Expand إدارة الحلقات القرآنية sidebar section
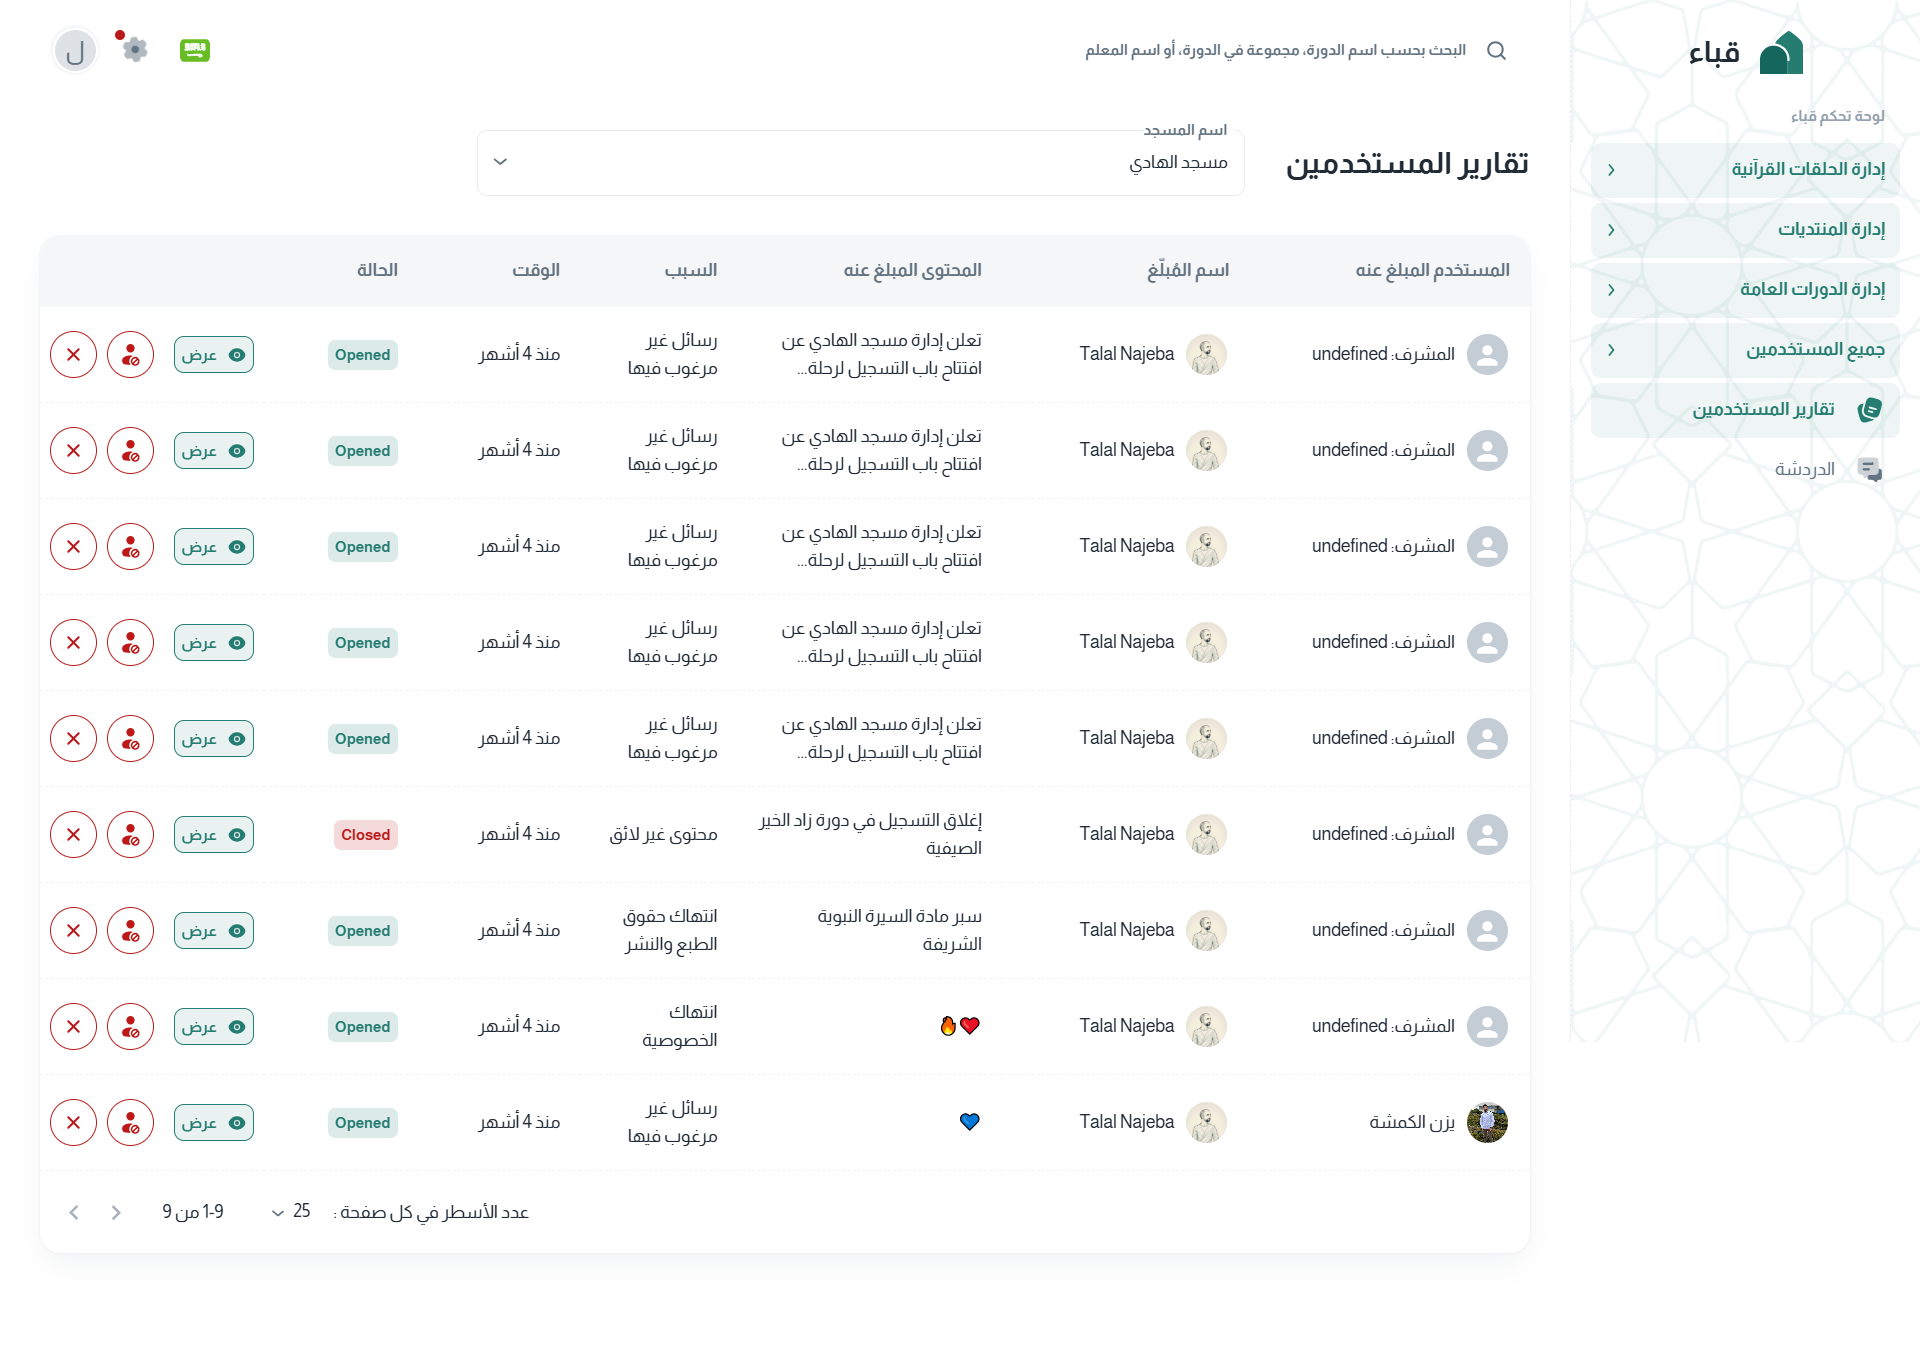The height and width of the screenshot is (1362, 1920). tap(1745, 170)
